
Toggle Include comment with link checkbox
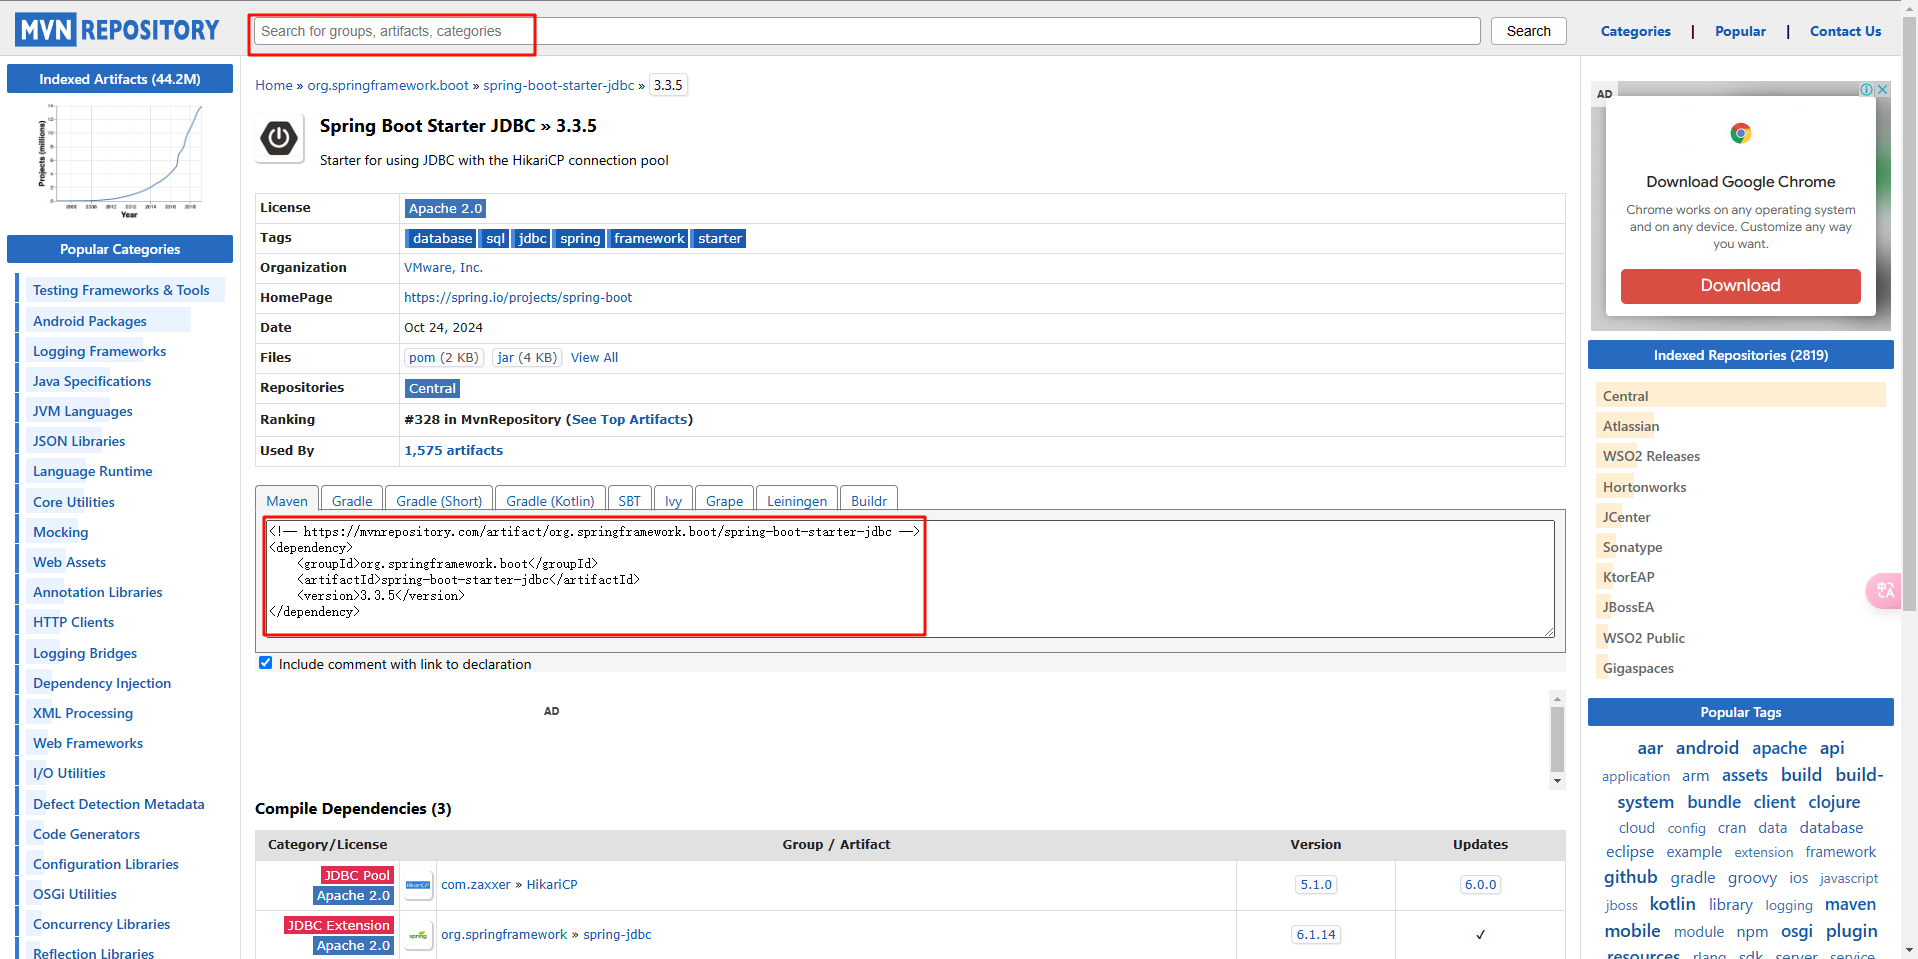click(x=266, y=663)
